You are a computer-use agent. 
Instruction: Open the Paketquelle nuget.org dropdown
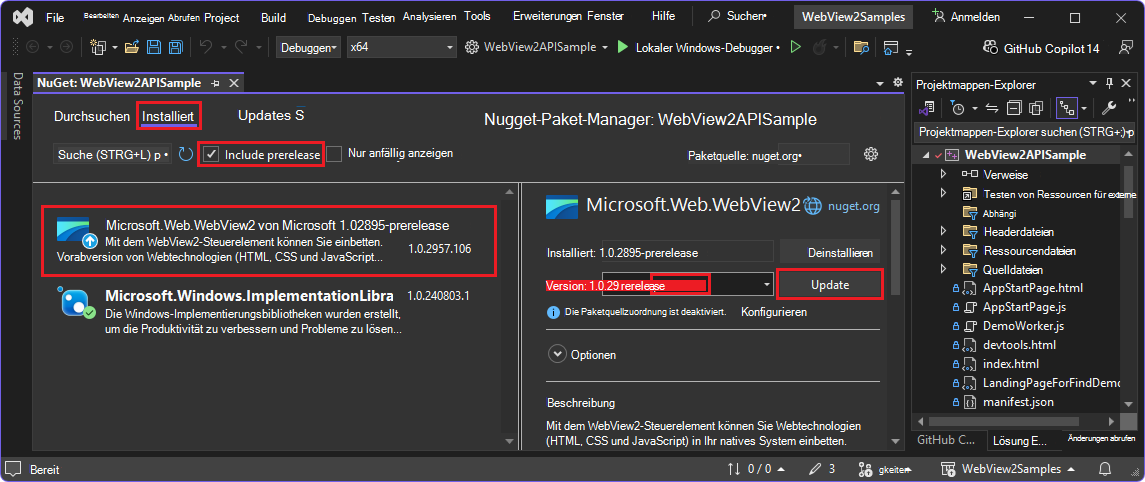(x=814, y=155)
